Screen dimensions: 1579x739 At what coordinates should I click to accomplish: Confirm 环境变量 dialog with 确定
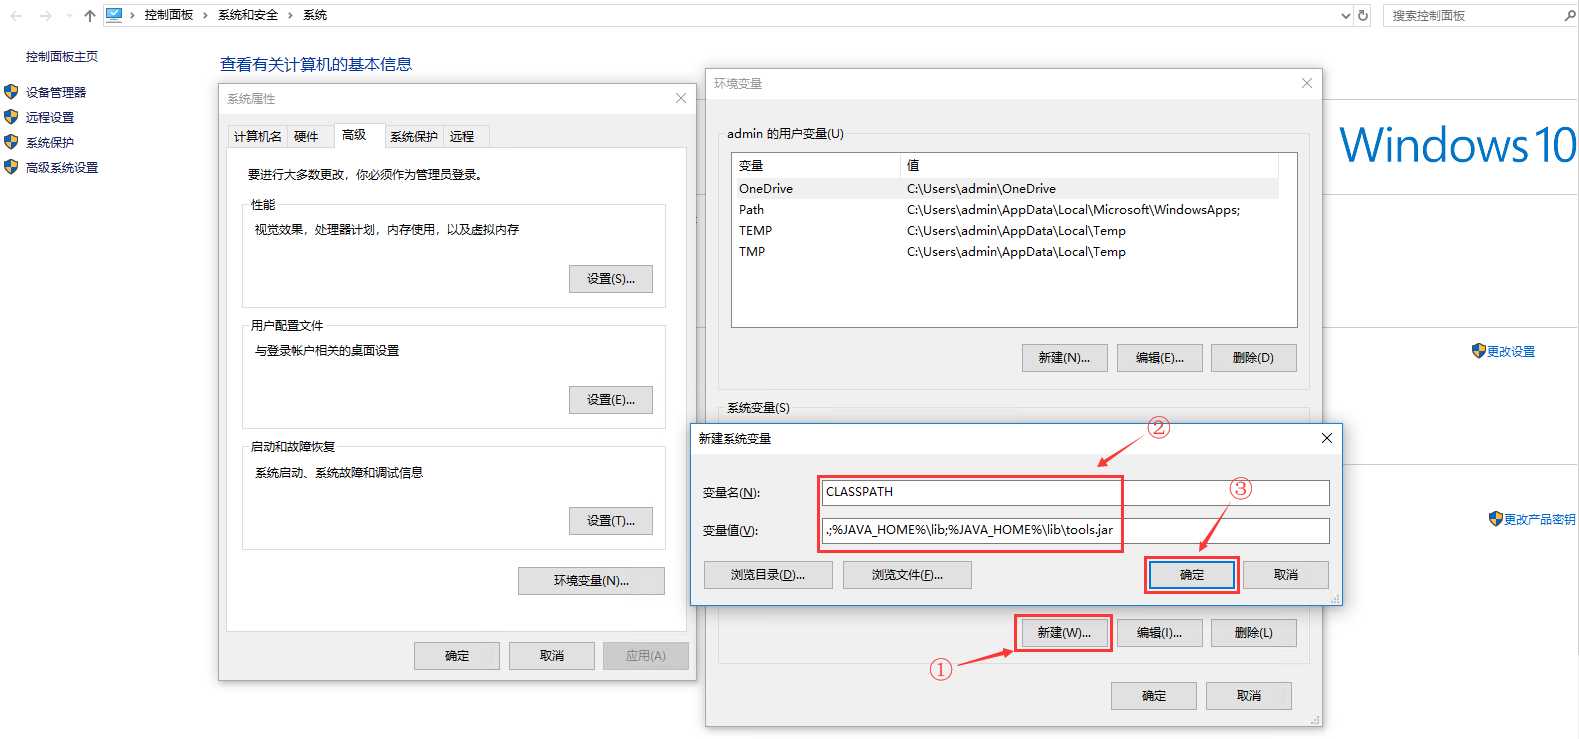(x=1154, y=696)
